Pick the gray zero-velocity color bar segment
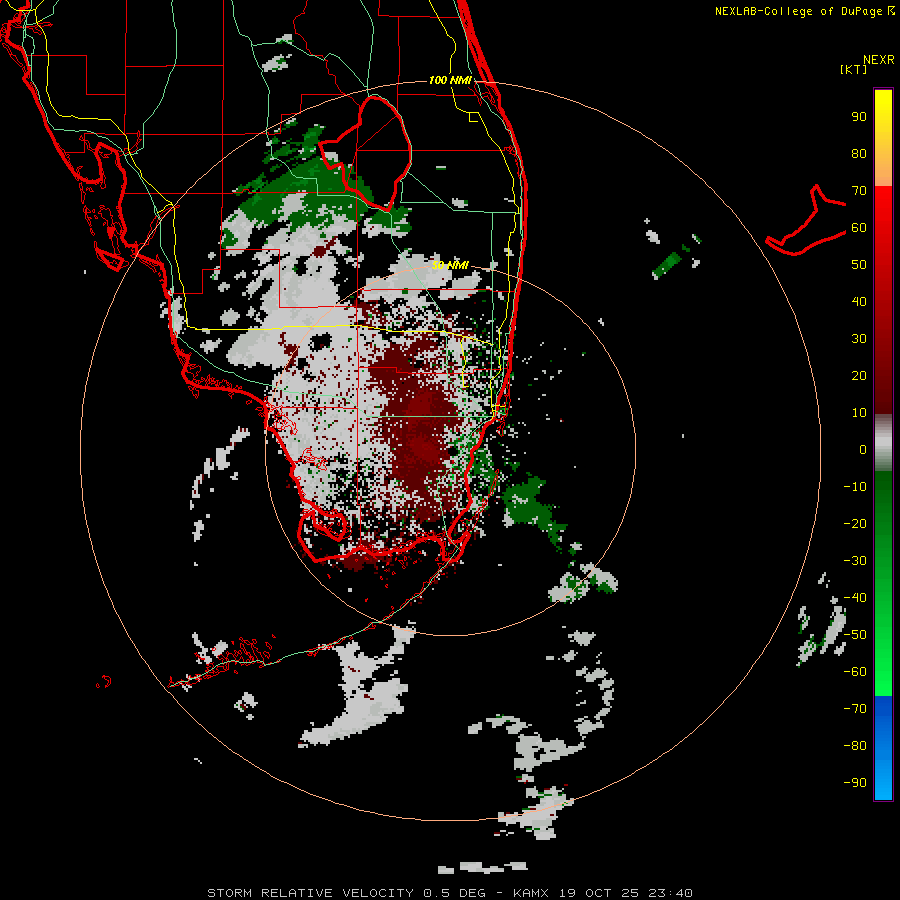Viewport: 900px width, 900px height. (x=883, y=443)
